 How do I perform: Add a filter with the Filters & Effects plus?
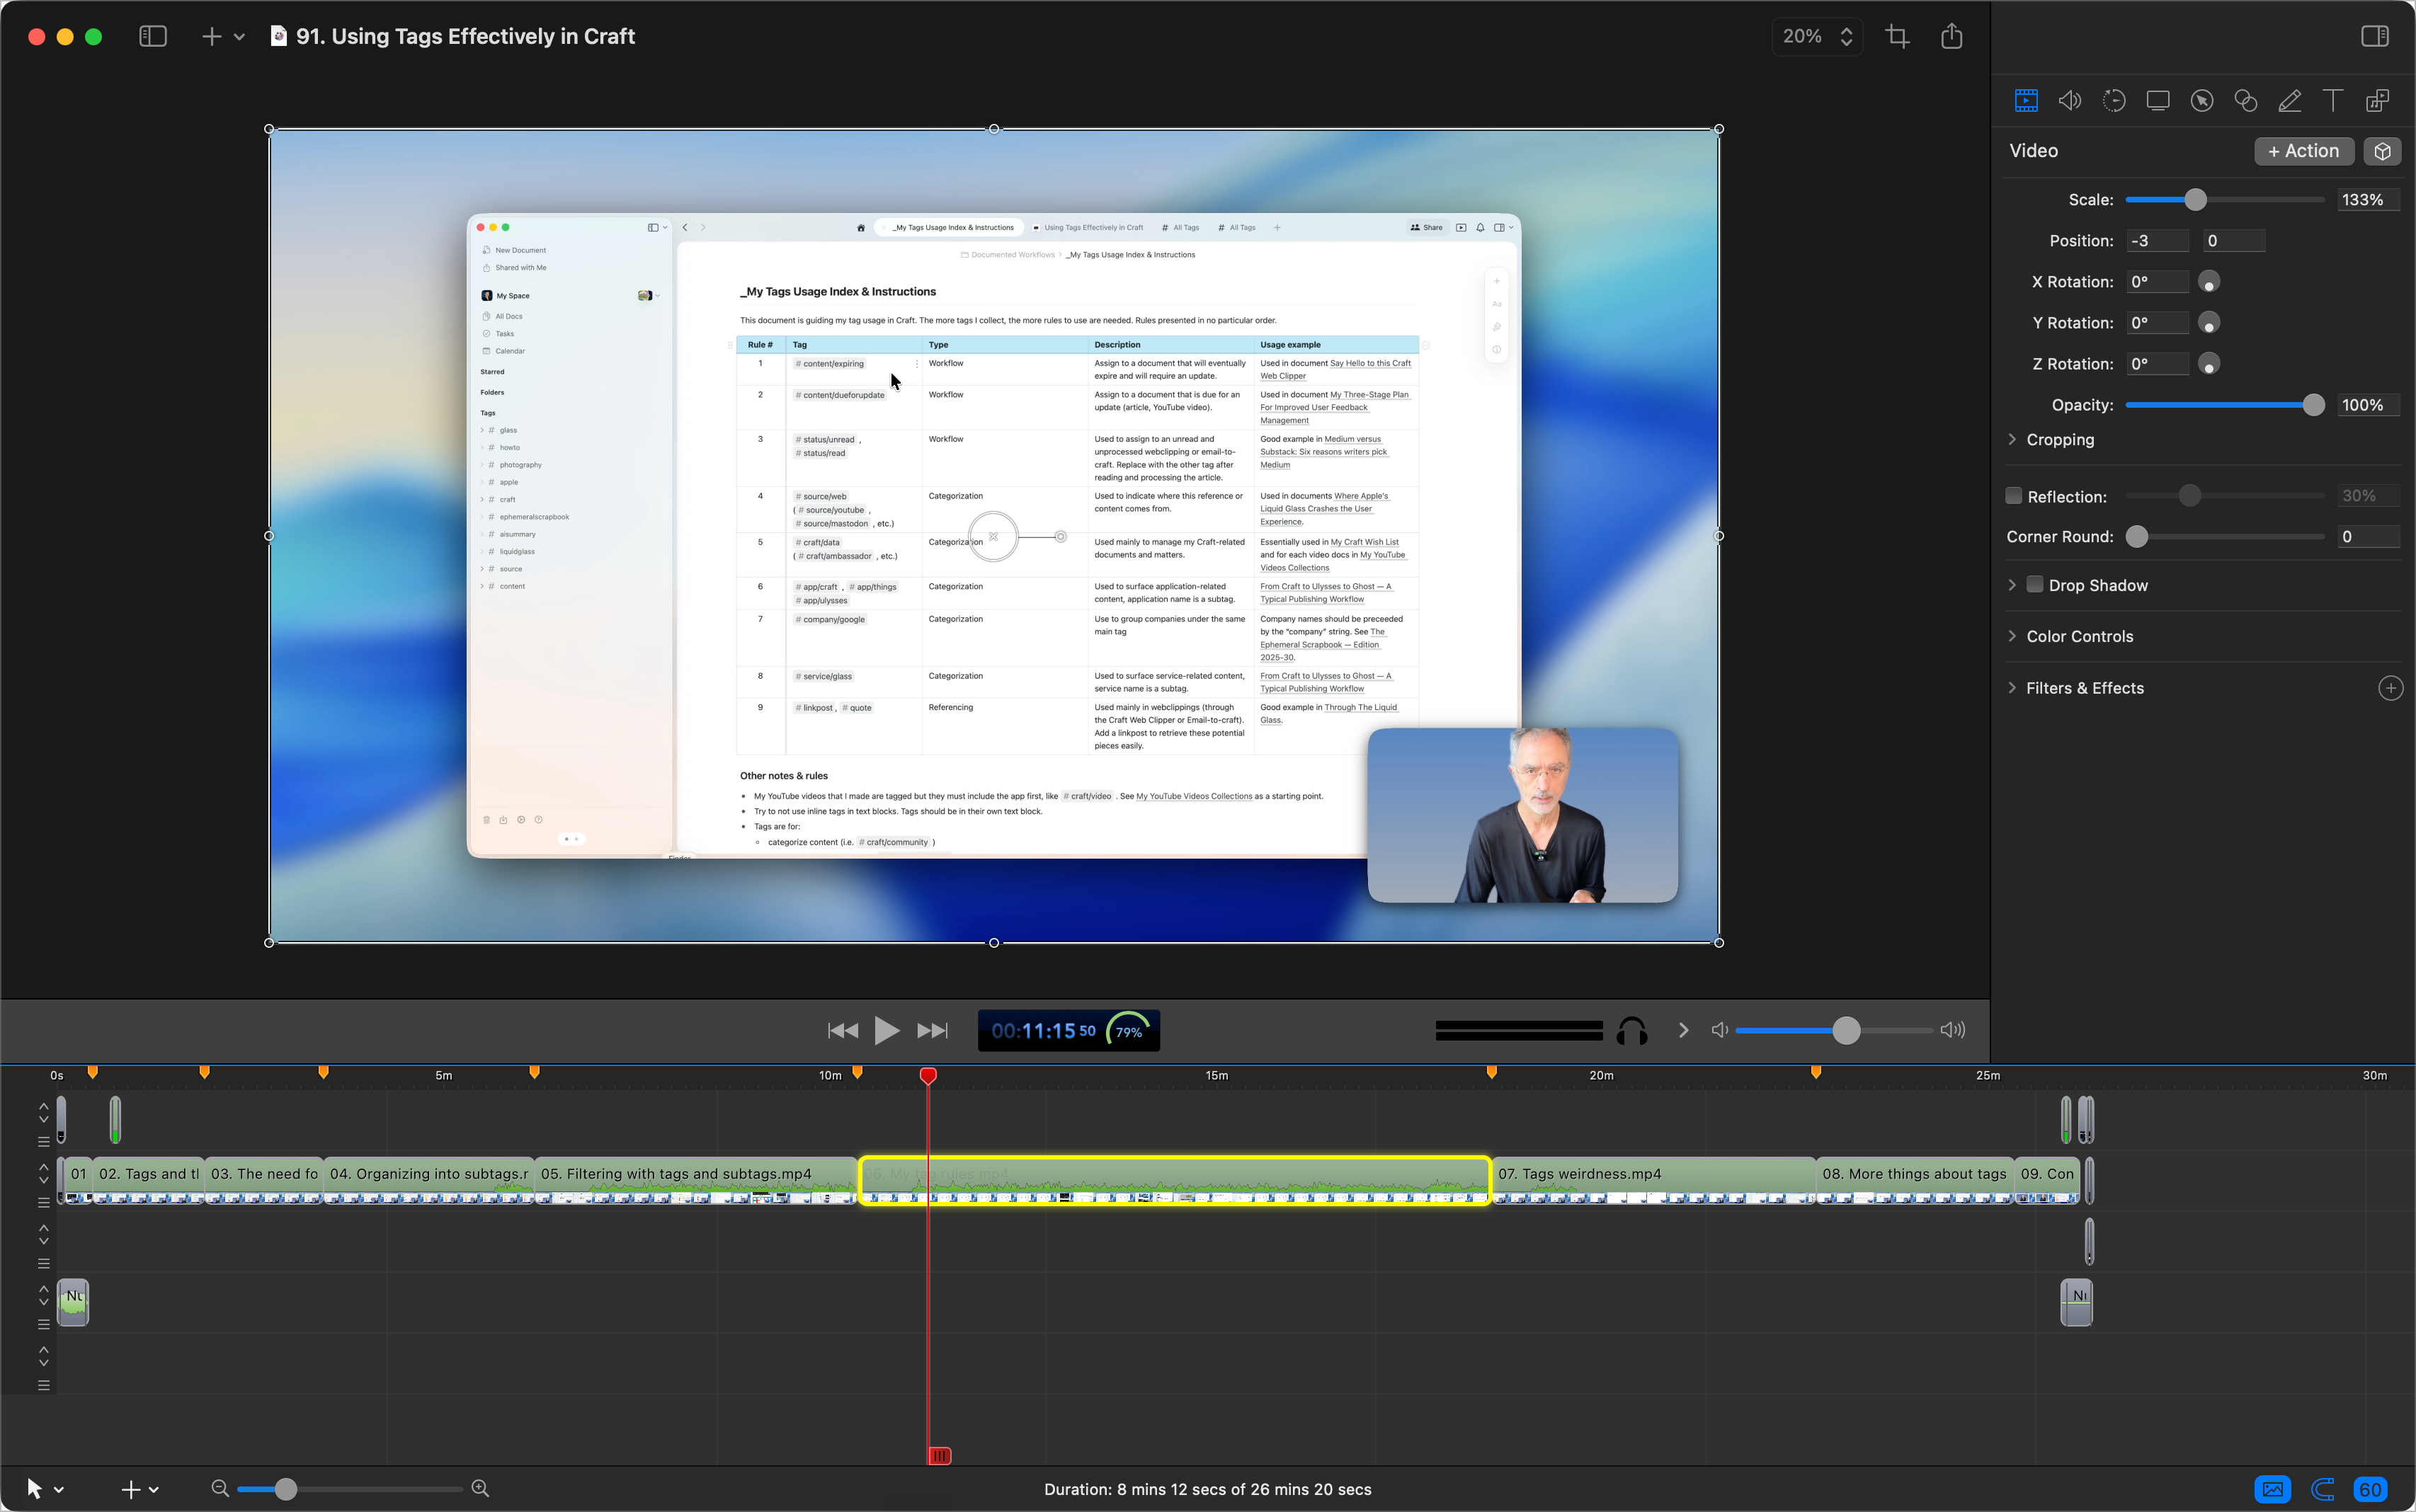(x=2391, y=688)
